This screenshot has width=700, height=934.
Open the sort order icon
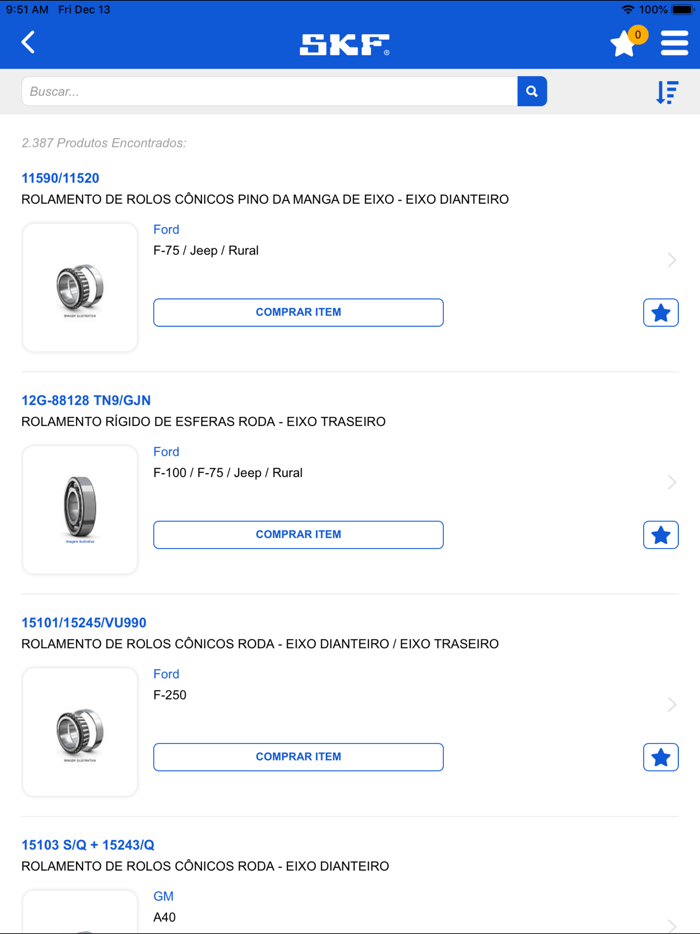tap(667, 92)
